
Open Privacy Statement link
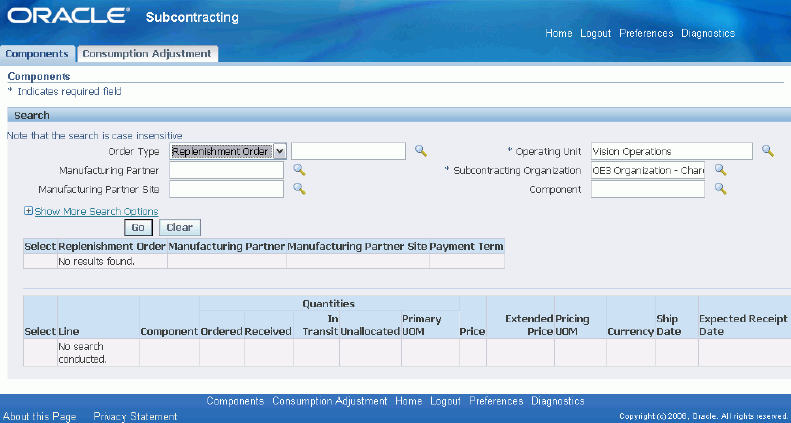coord(135,416)
